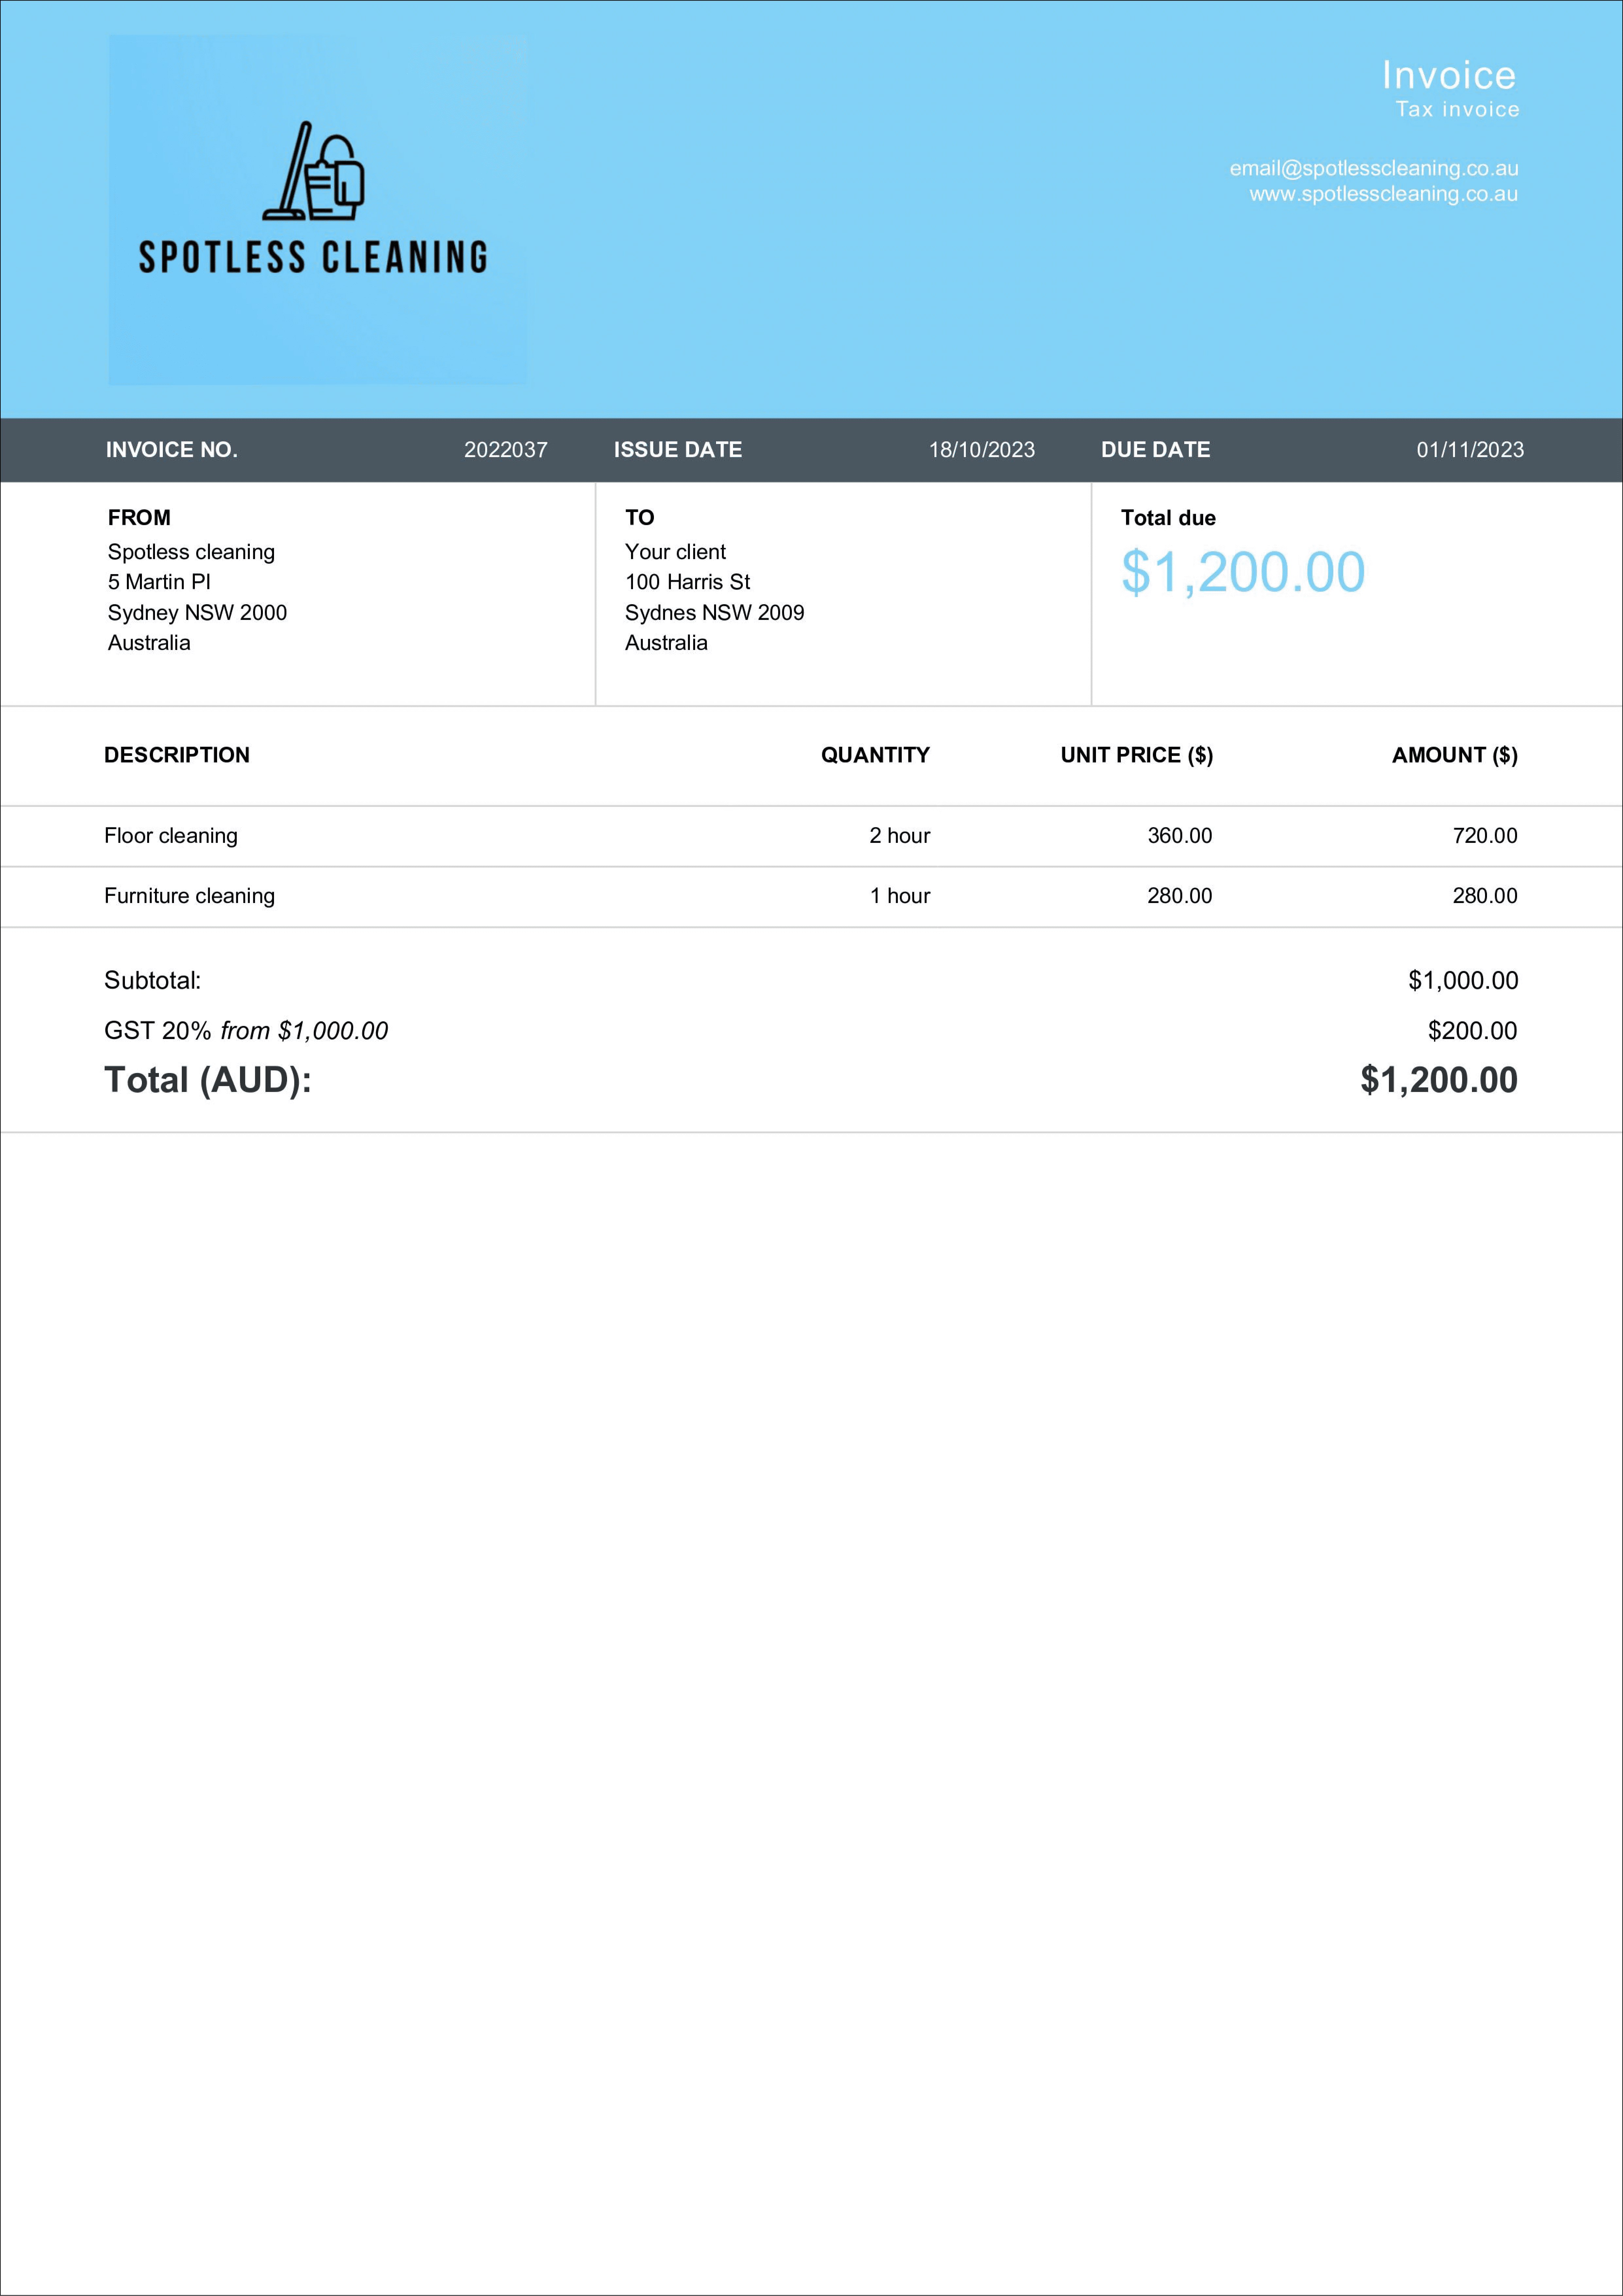Select unit price 360.00
Viewport: 1623px width, 2296px height.
pos(1180,836)
